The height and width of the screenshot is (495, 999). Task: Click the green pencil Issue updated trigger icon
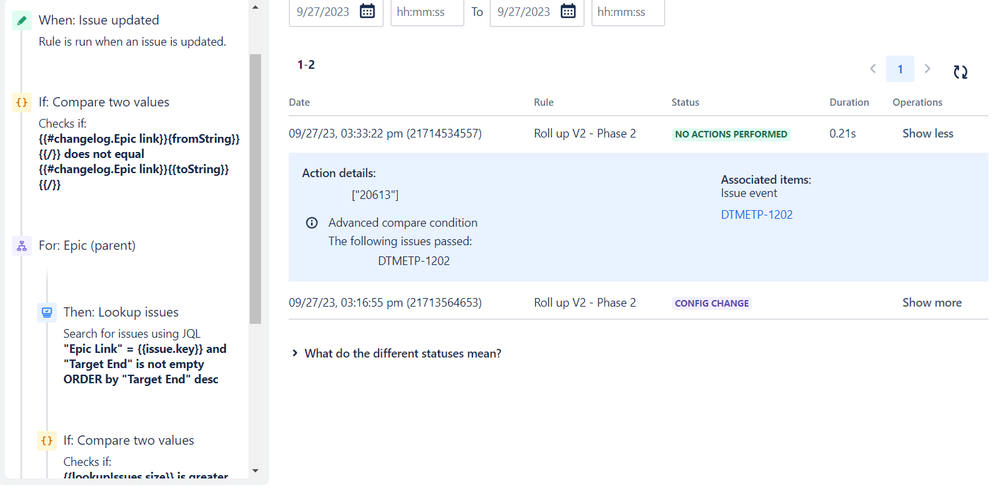(22, 20)
